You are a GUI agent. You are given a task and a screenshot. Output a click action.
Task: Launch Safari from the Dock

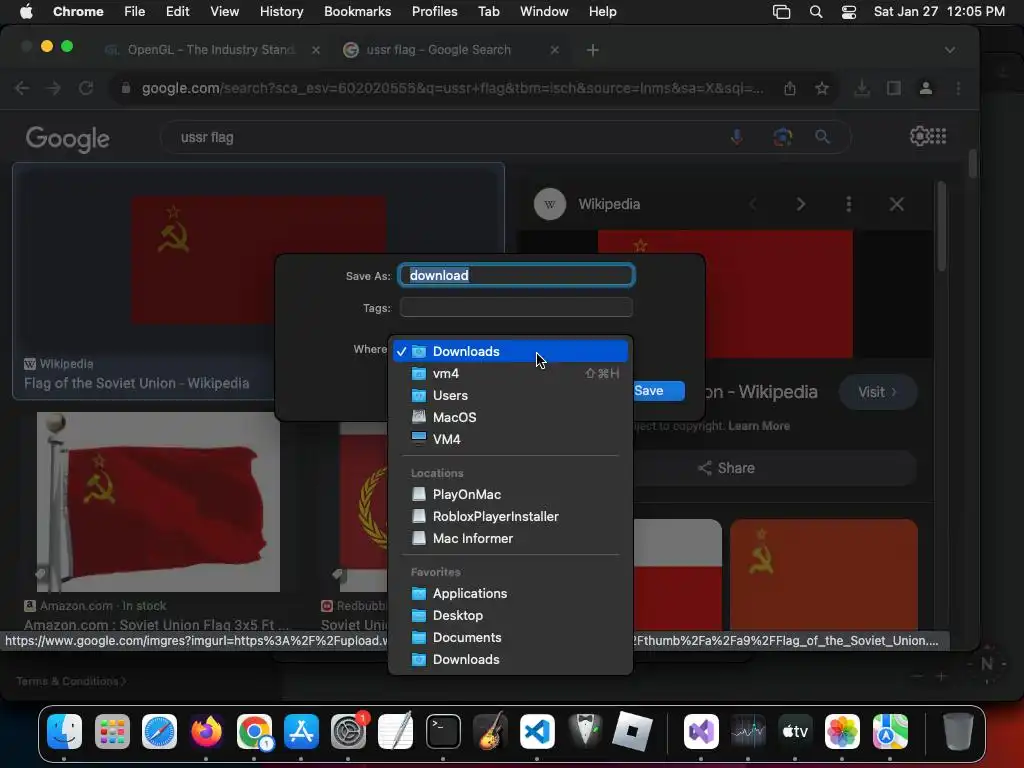[x=159, y=731]
